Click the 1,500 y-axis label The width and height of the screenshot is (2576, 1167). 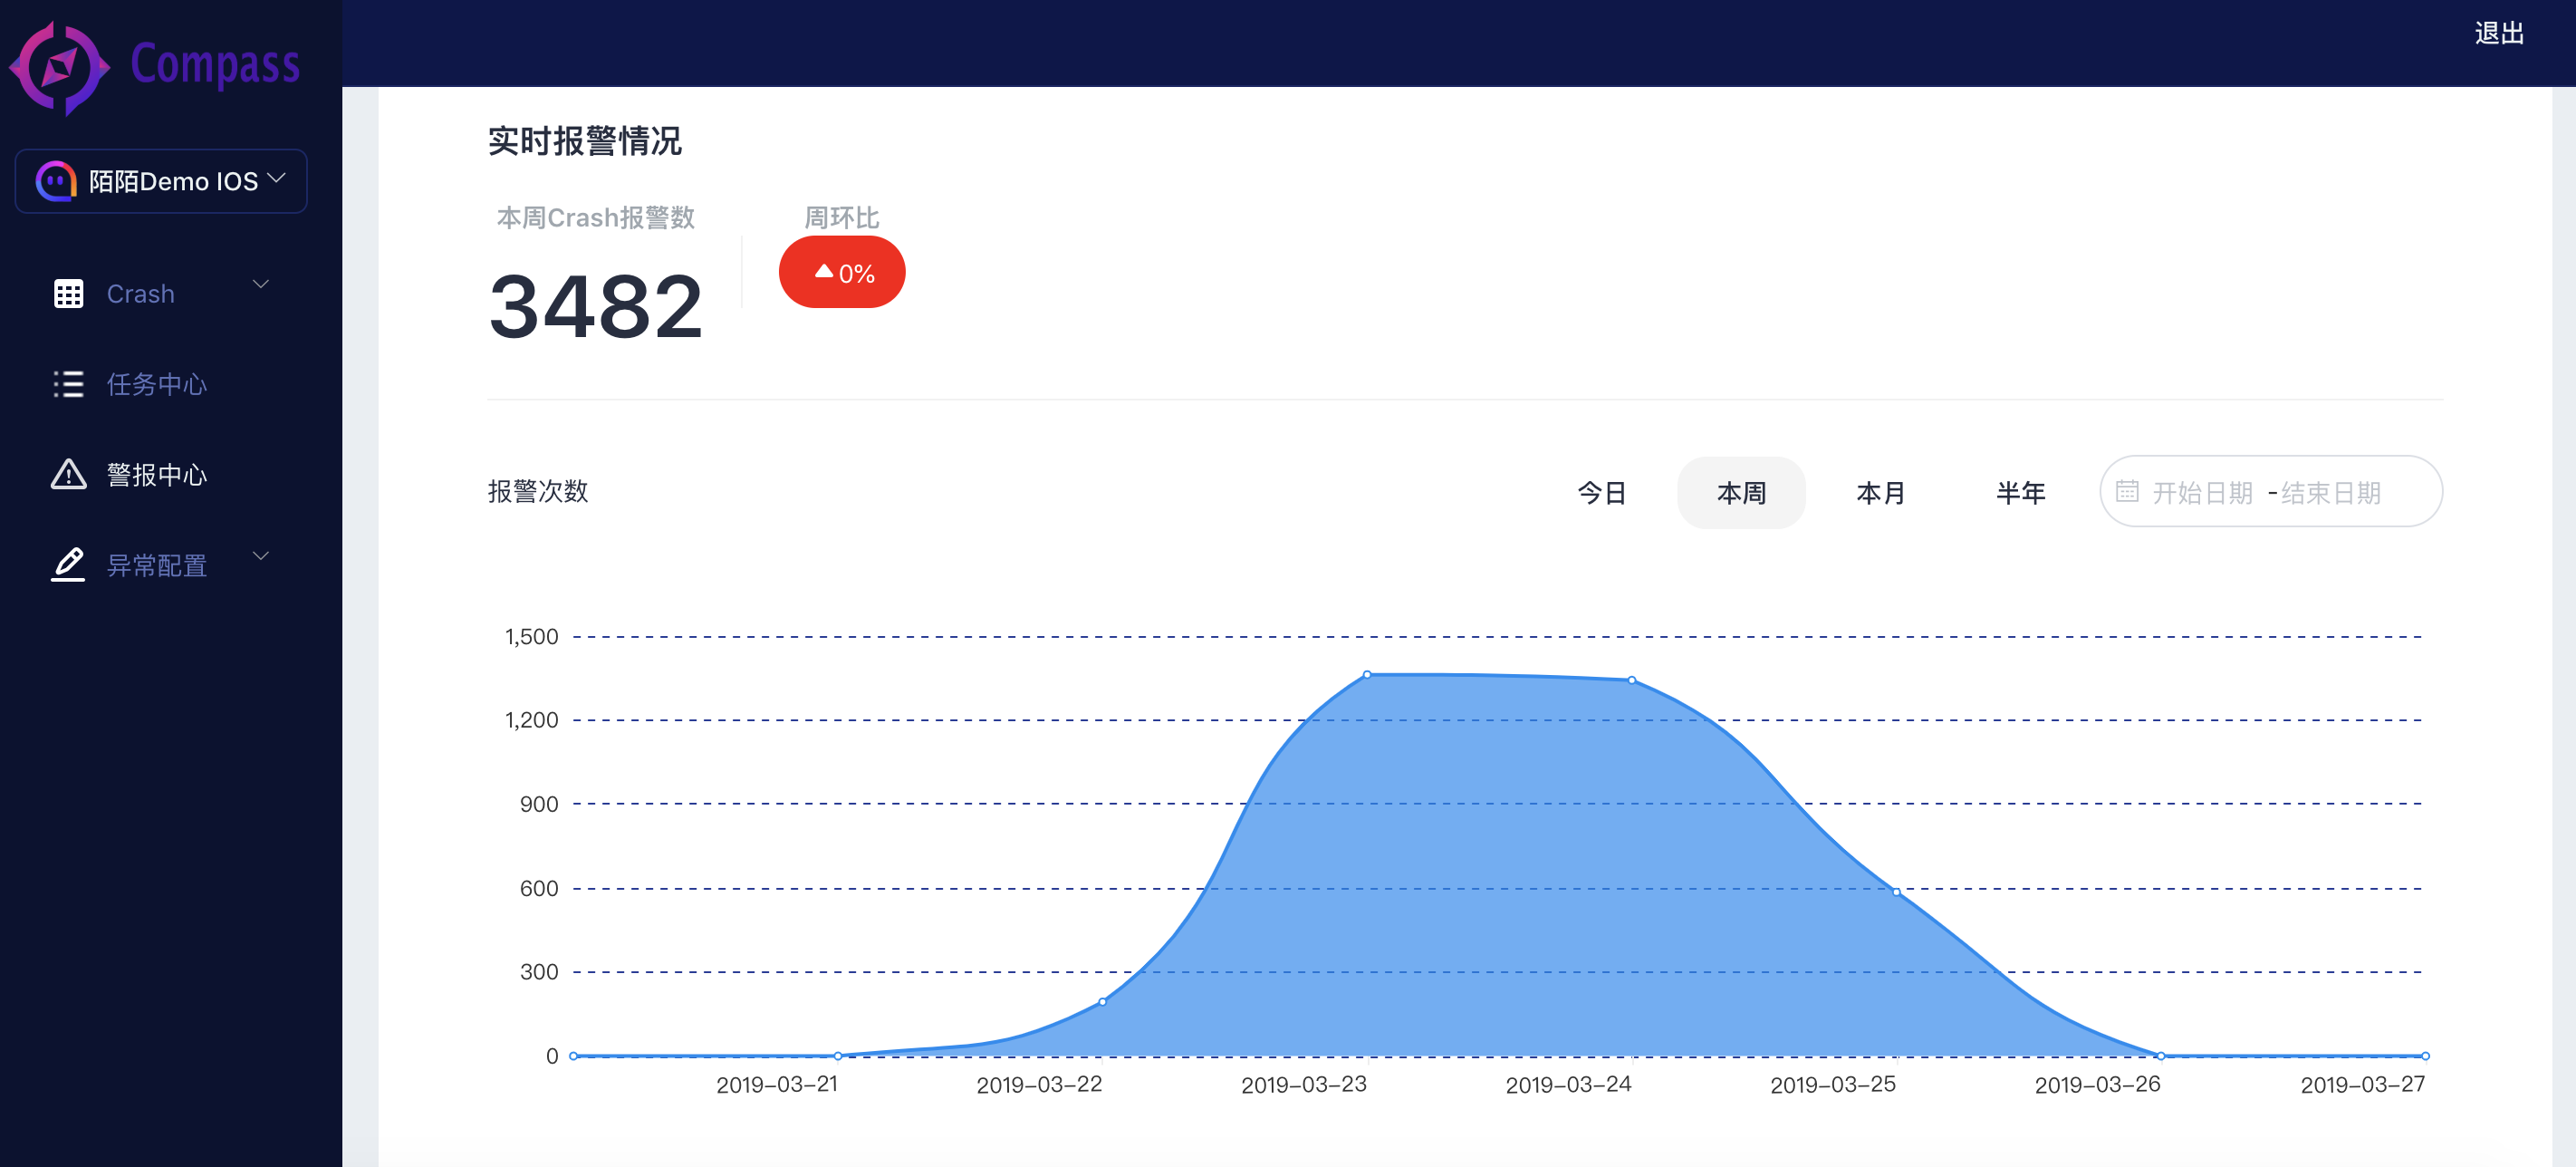tap(532, 637)
